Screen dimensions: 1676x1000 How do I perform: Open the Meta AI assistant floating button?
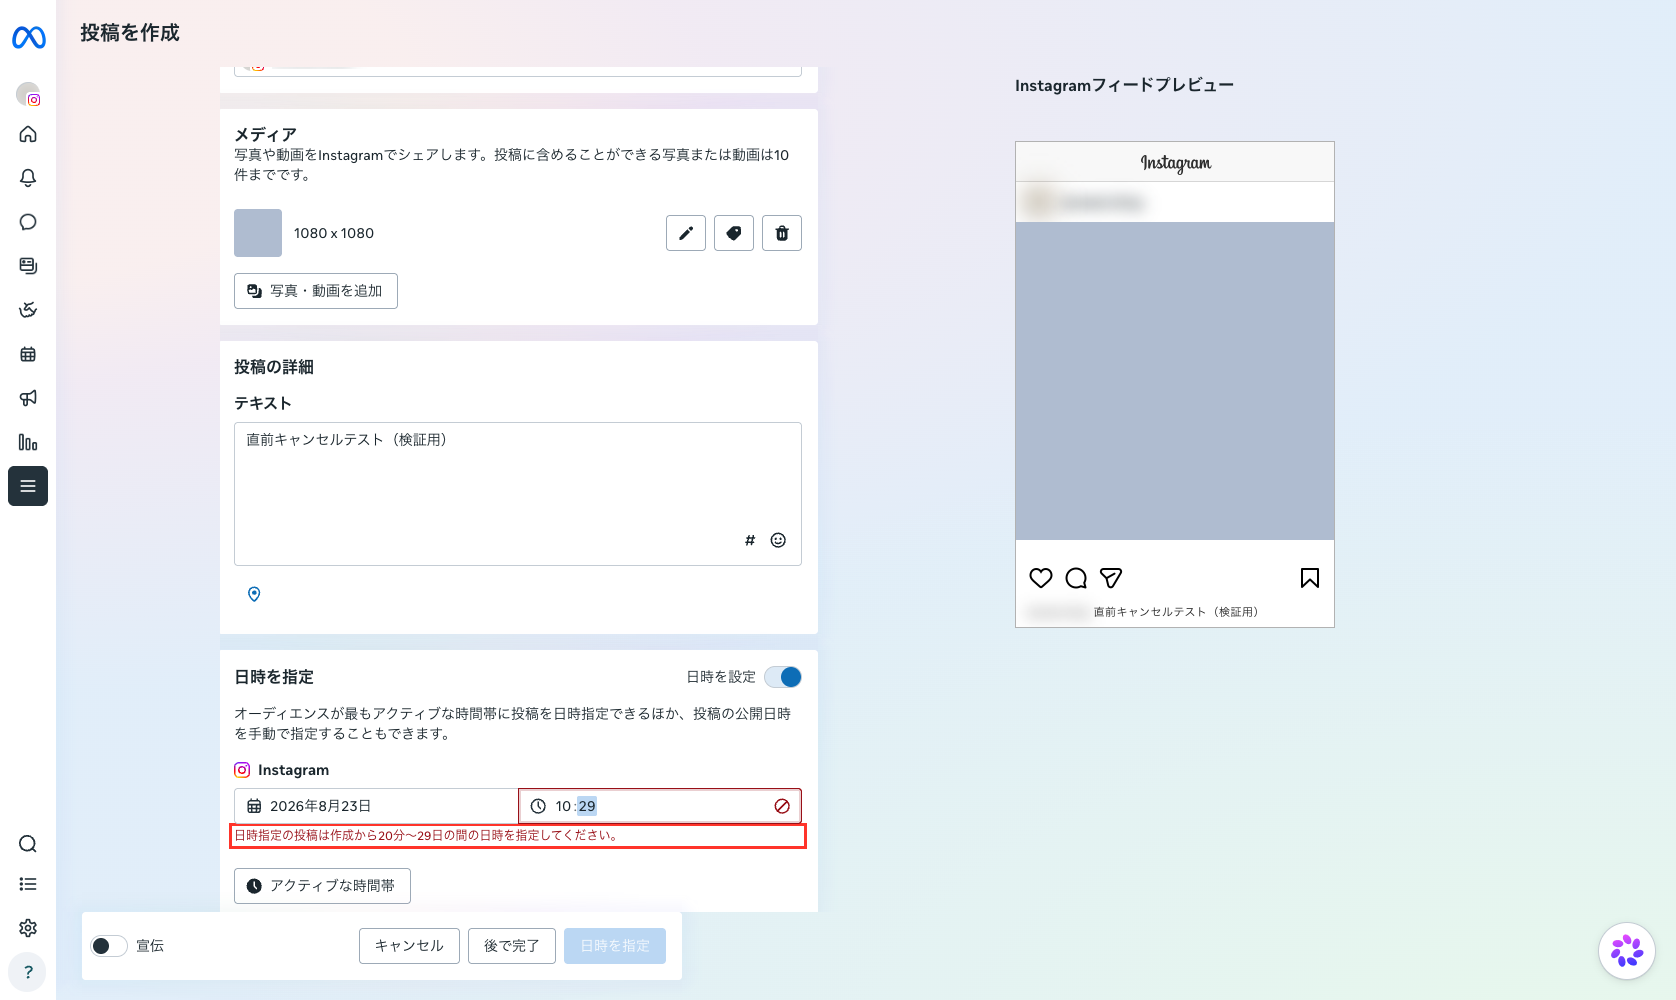1627,951
